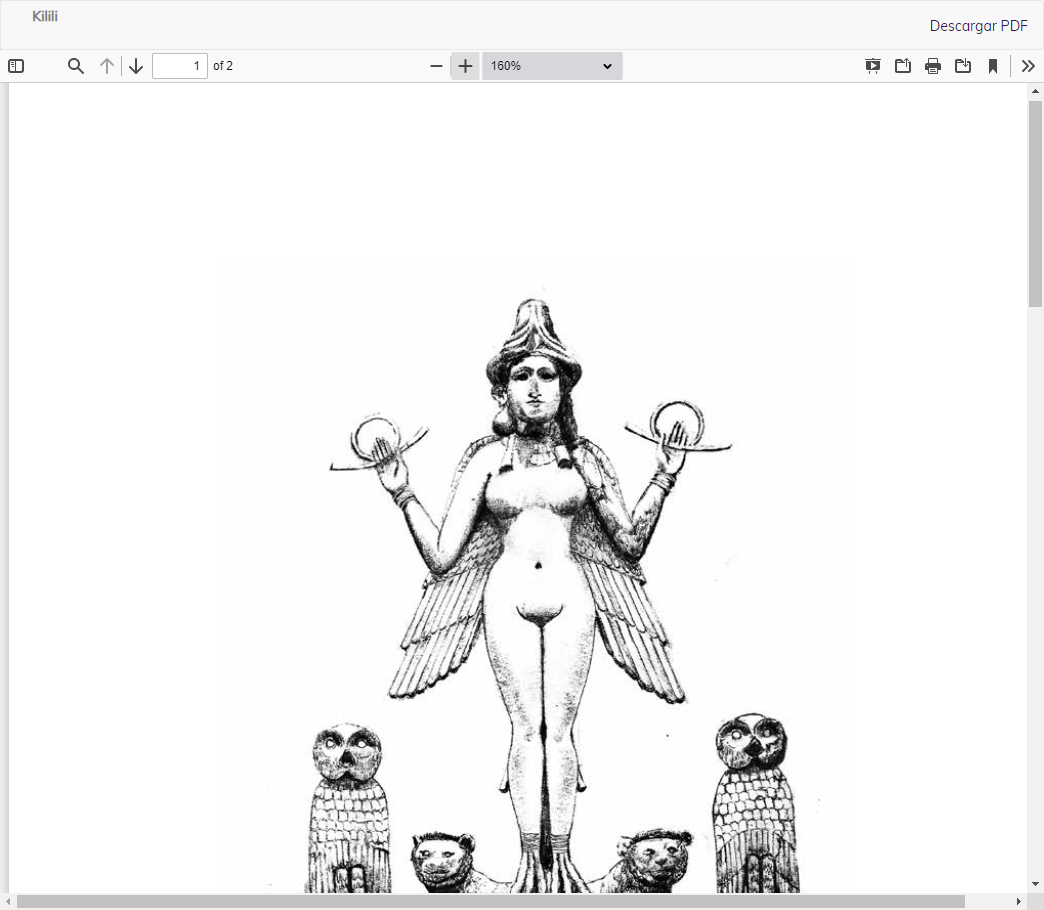The height and width of the screenshot is (910, 1044).
Task: Click the page number input field
Action: 180,66
